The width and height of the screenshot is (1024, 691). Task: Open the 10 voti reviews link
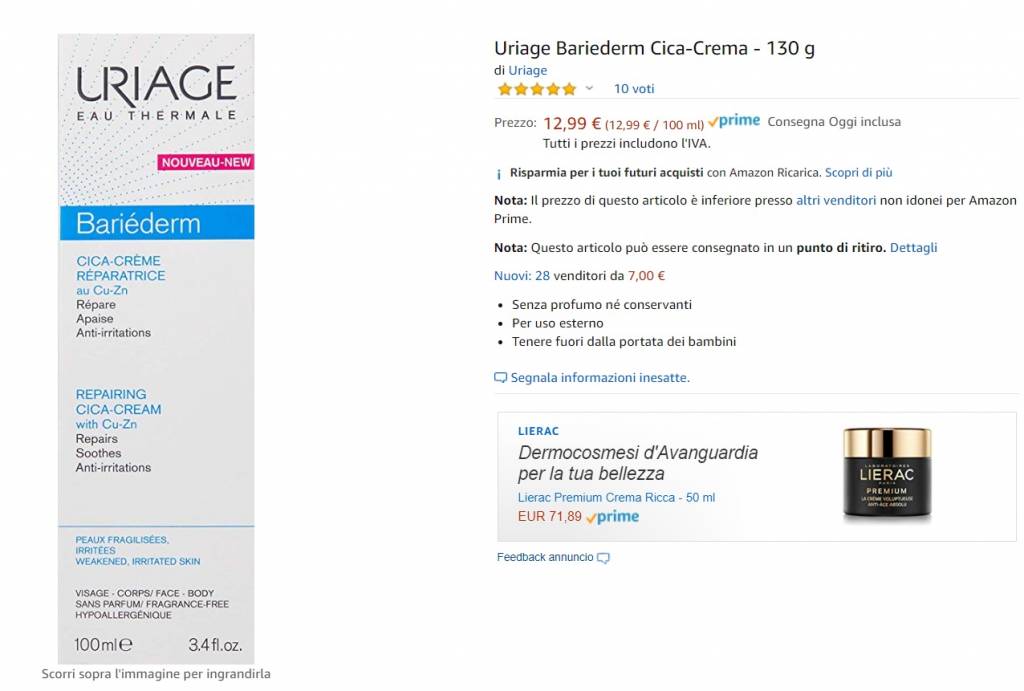coord(634,89)
